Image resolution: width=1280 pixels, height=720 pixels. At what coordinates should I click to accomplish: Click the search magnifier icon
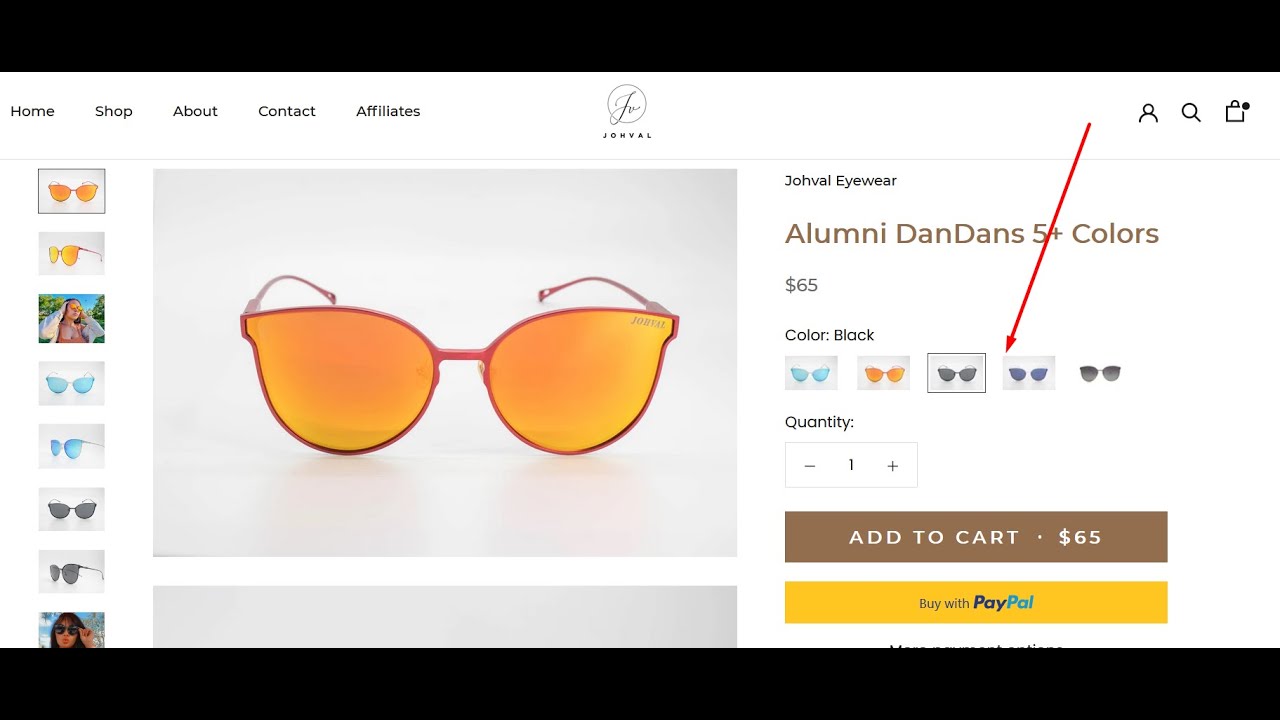point(1191,112)
